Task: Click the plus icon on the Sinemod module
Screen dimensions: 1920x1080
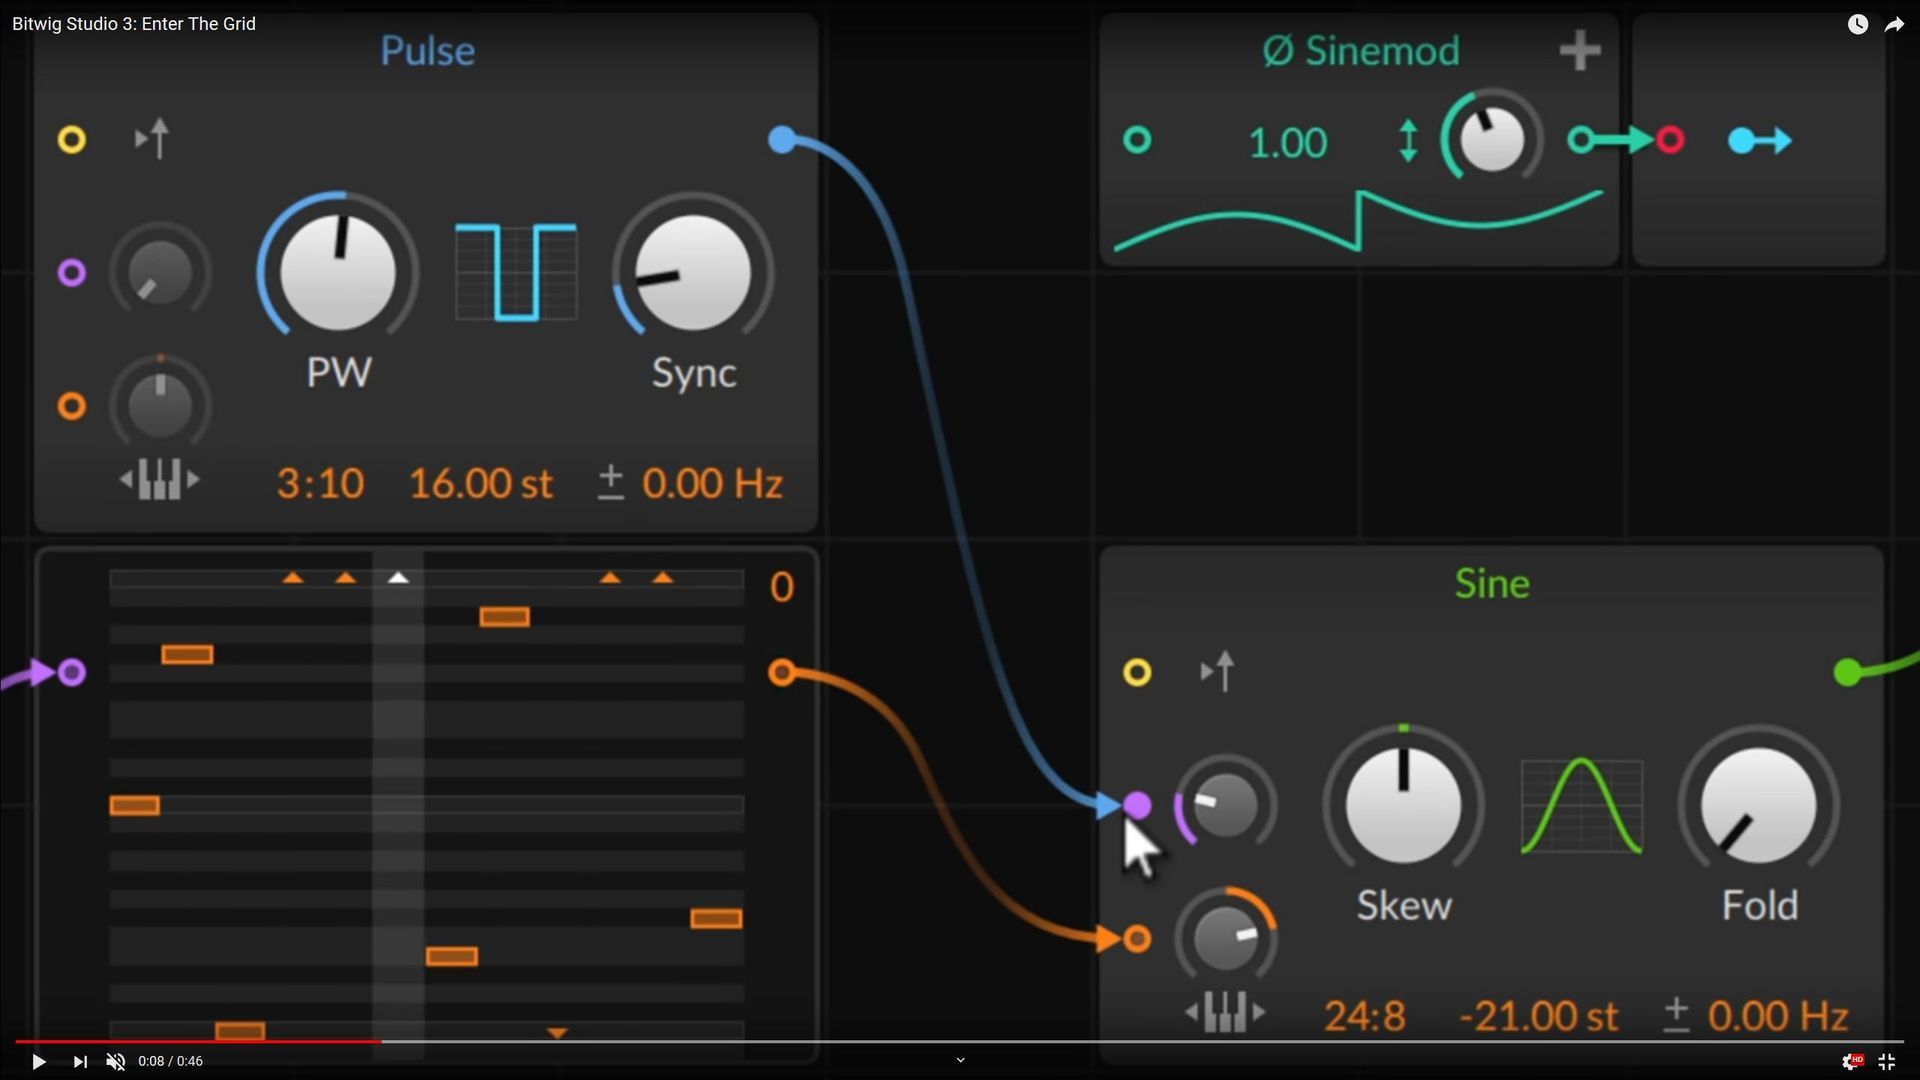Action: point(1580,51)
